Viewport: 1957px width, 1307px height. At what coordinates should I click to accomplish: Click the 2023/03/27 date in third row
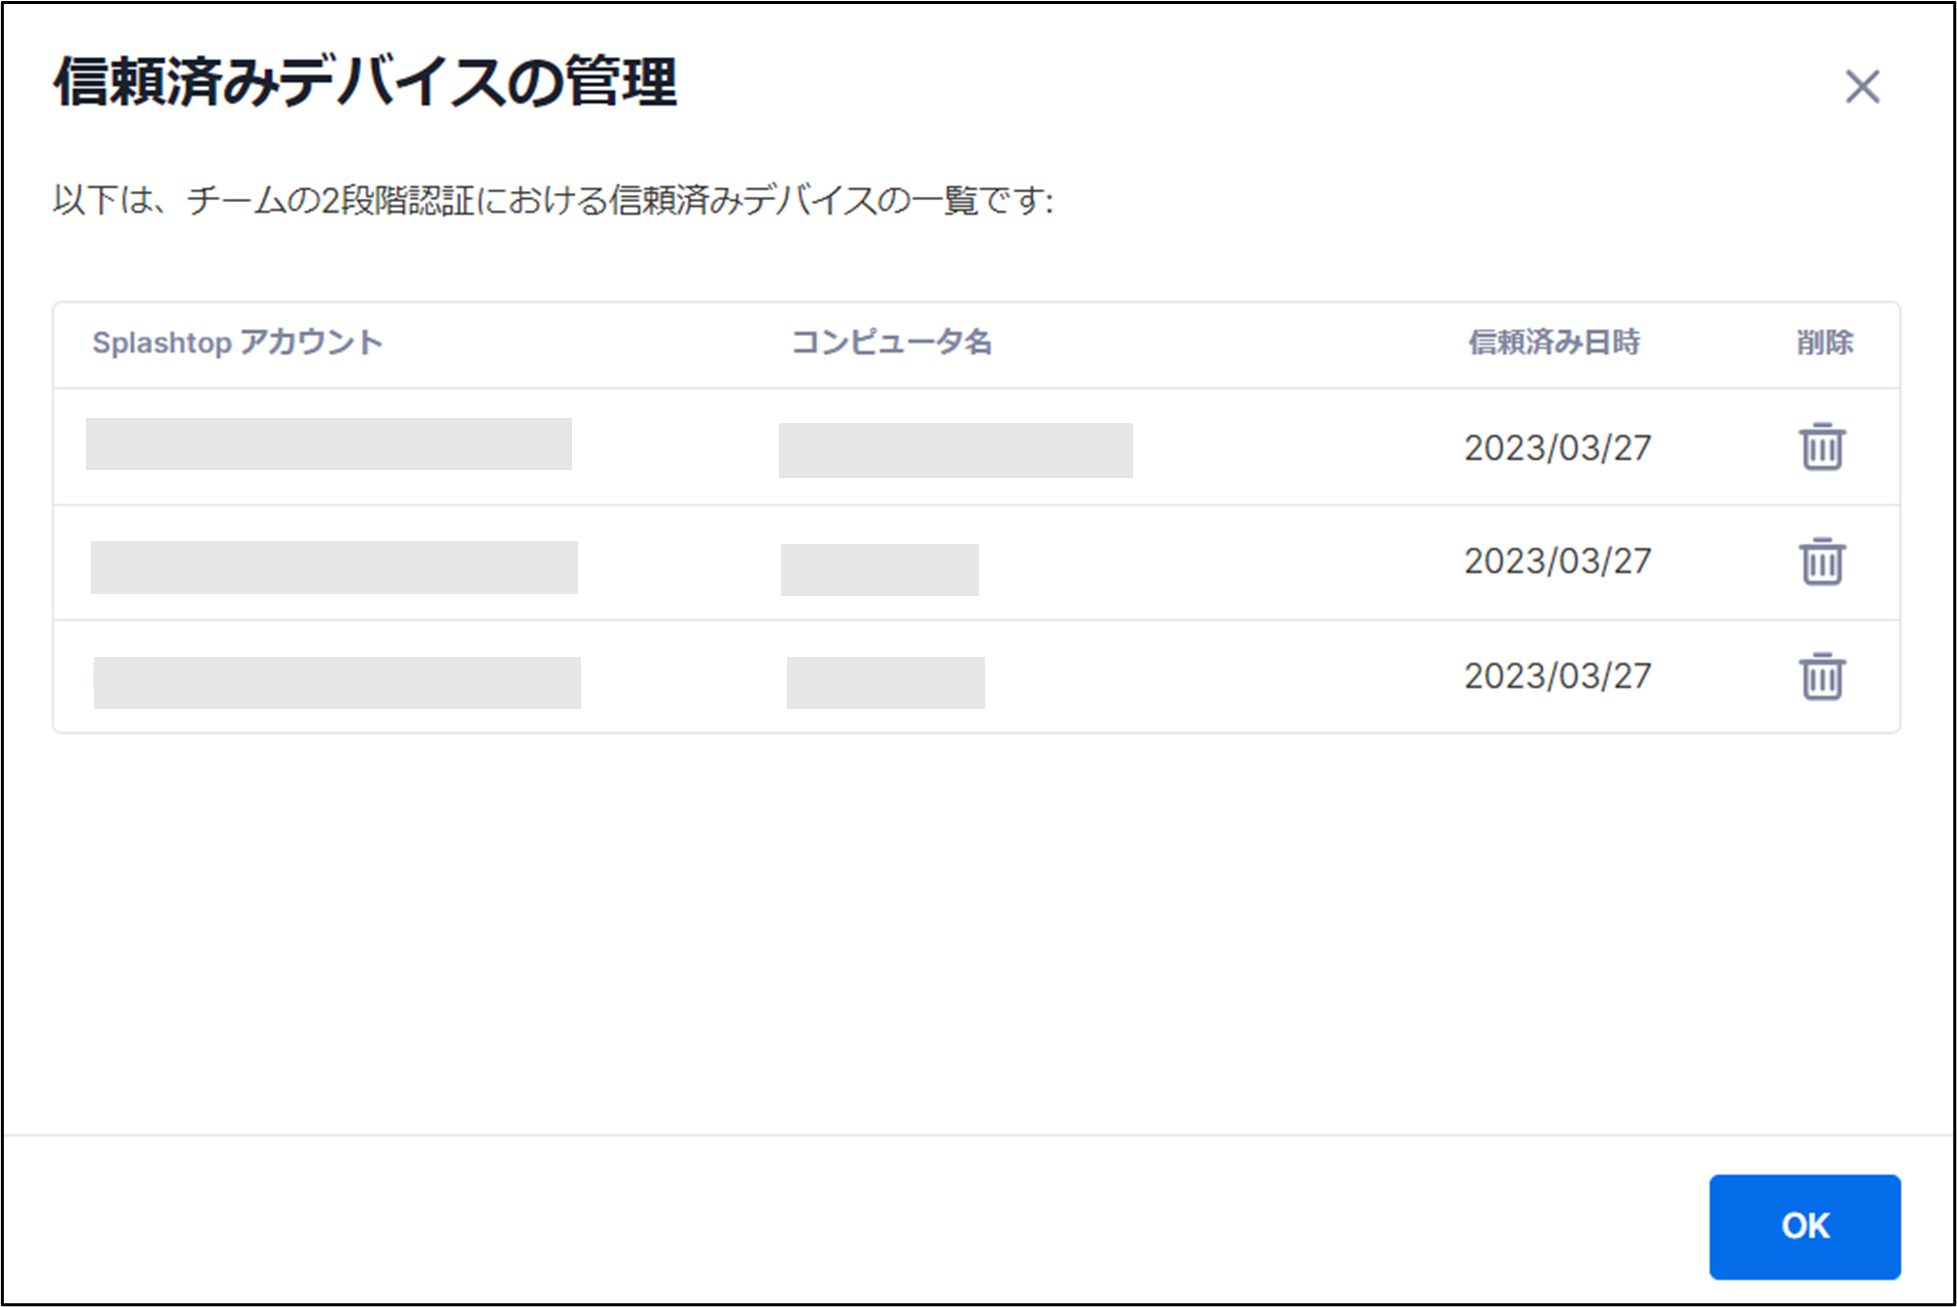pos(1557,677)
